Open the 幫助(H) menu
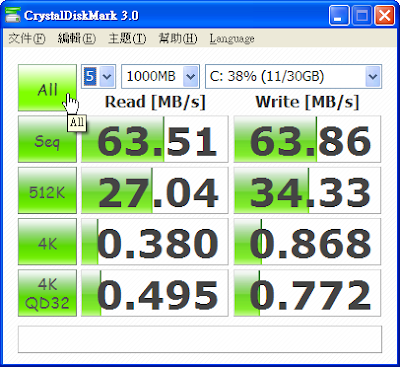Screen dimensions: 400x367 click(178, 38)
